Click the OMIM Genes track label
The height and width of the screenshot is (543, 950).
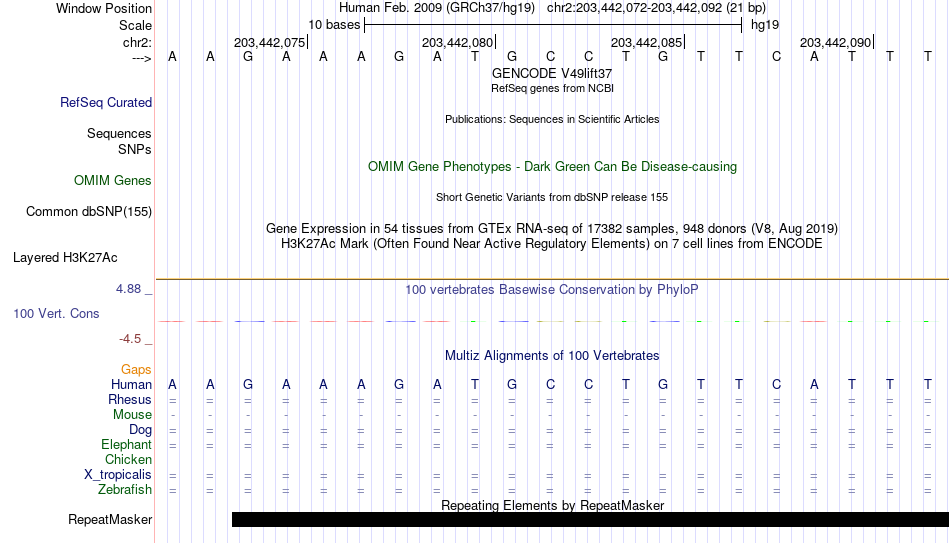(x=112, y=181)
